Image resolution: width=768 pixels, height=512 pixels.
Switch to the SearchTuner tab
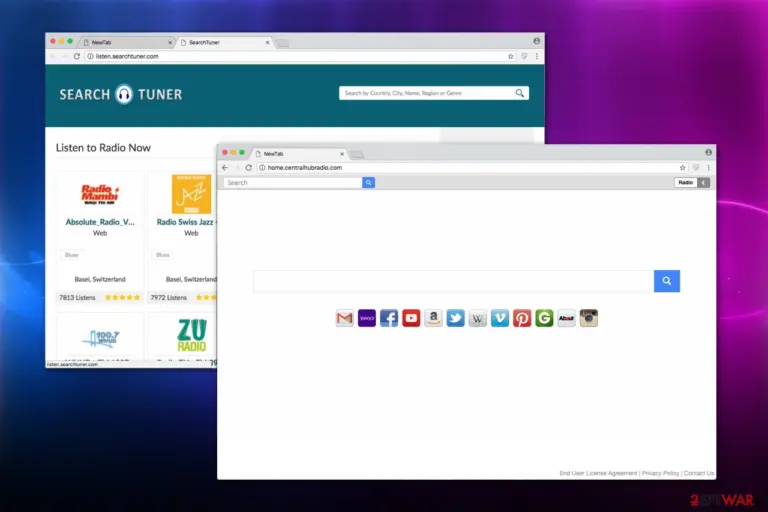tap(224, 43)
